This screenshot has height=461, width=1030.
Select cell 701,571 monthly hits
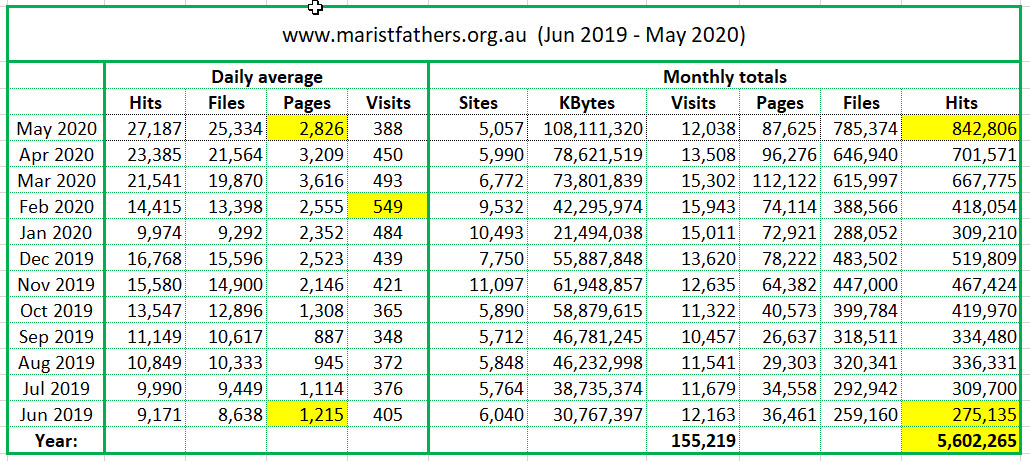pos(961,155)
